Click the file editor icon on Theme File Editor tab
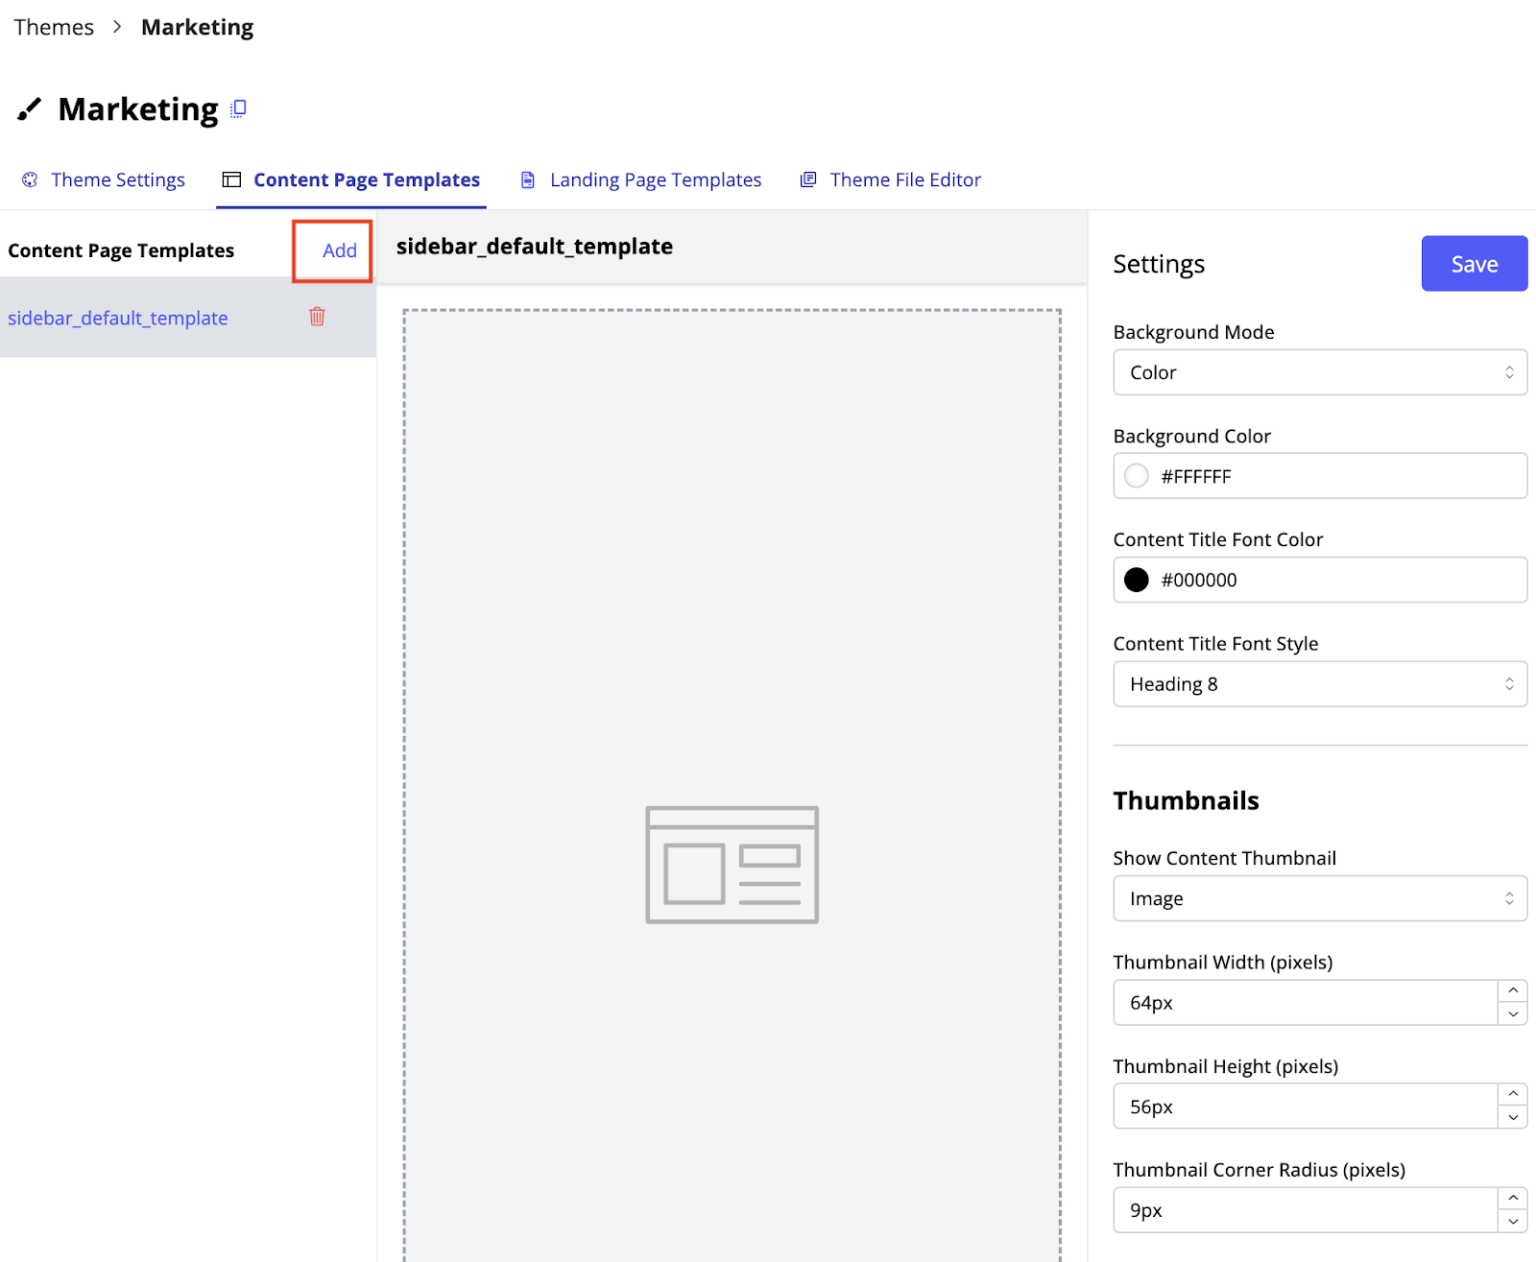This screenshot has height=1262, width=1536. [808, 179]
